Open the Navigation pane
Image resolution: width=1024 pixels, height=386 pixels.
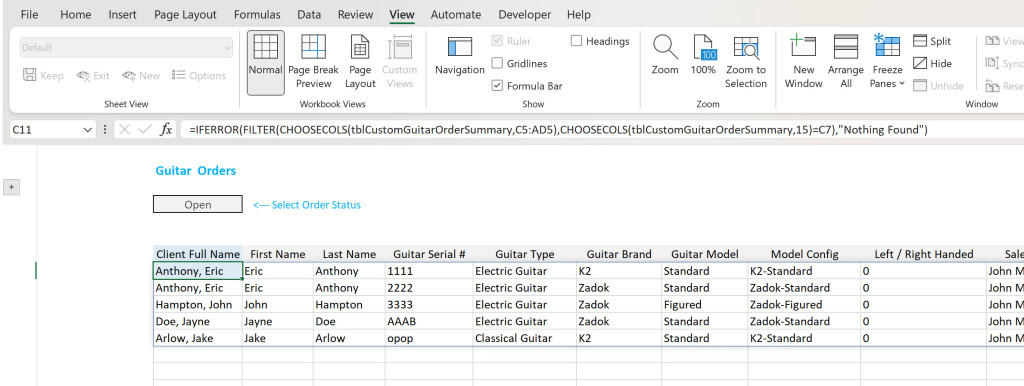pyautogui.click(x=460, y=56)
